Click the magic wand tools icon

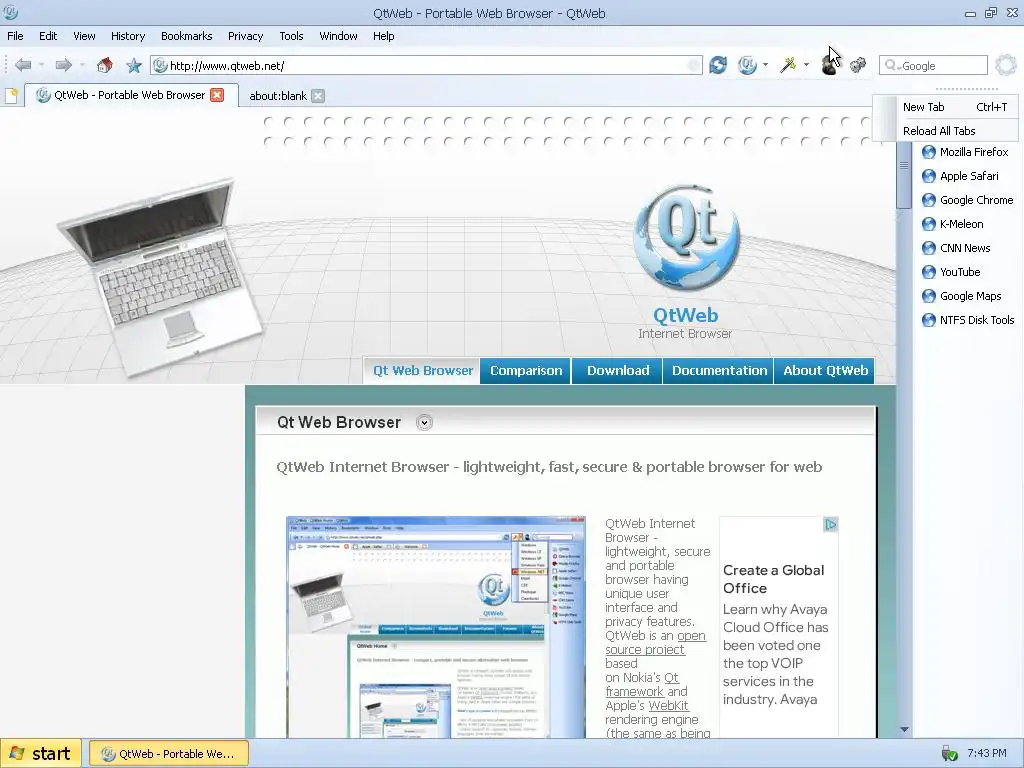(x=788, y=65)
